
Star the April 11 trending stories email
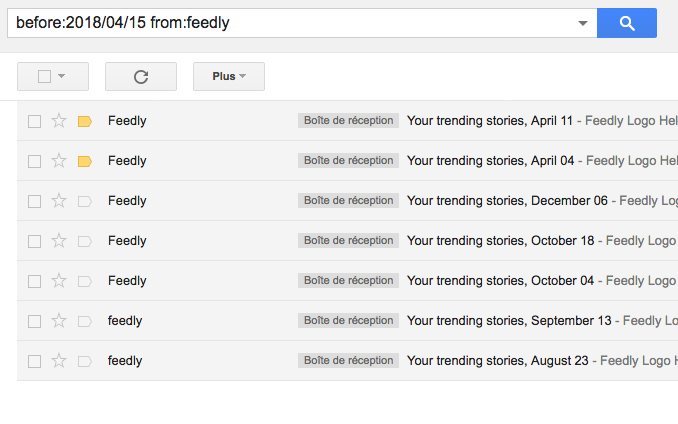[59, 121]
